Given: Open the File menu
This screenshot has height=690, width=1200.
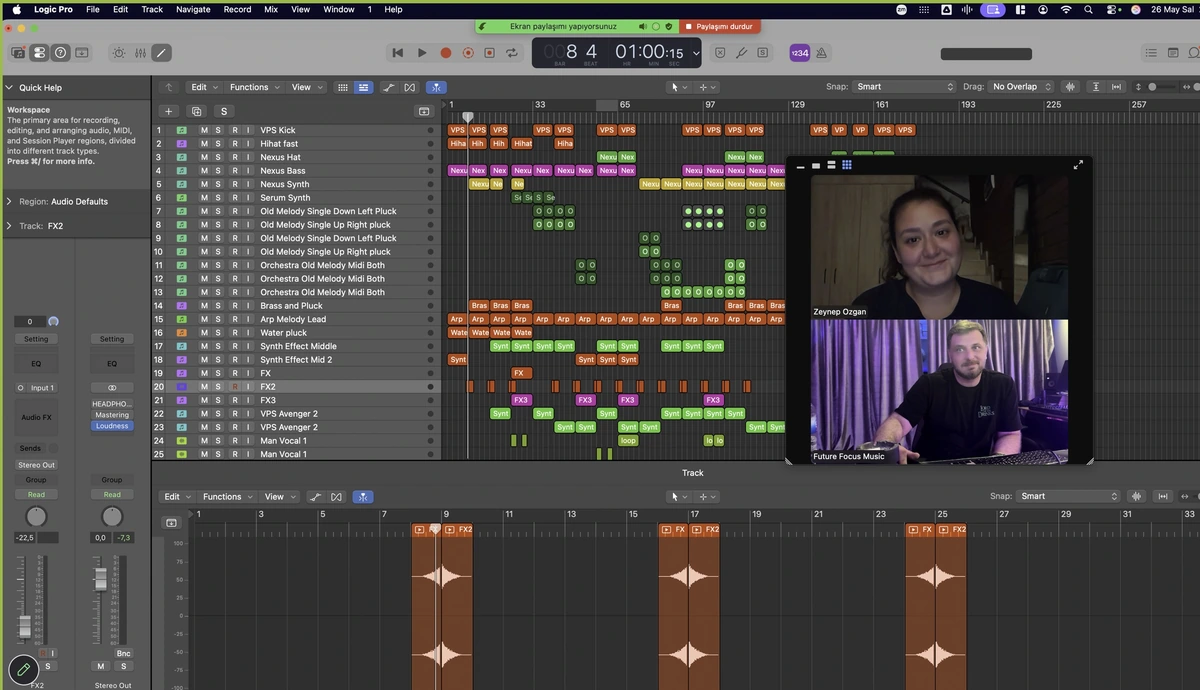Looking at the screenshot, I should pyautogui.click(x=92, y=9).
